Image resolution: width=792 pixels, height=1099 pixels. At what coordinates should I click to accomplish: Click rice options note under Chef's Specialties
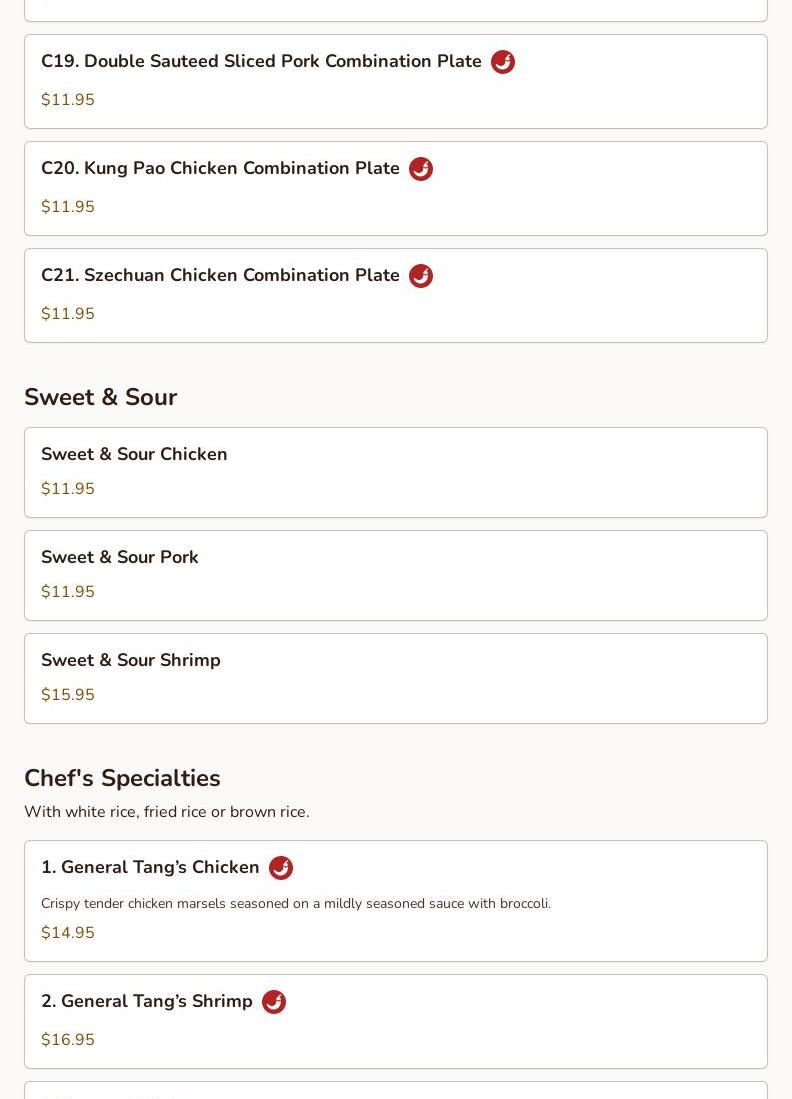click(167, 812)
